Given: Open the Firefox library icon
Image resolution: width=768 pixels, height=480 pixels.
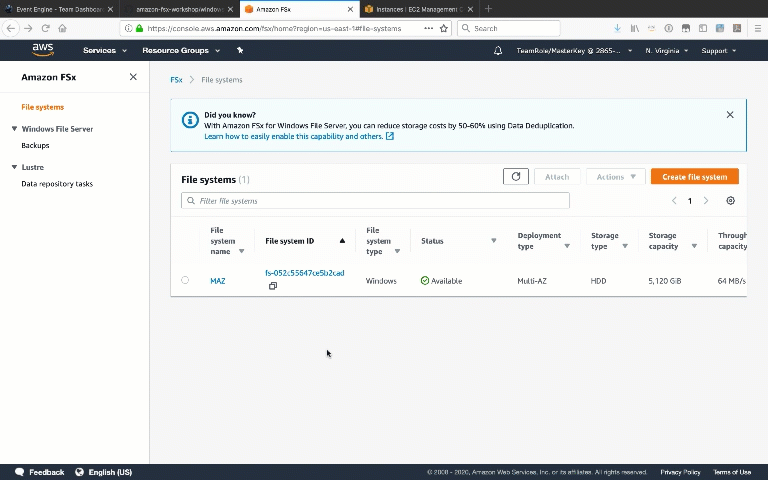Looking at the screenshot, I should (635, 28).
